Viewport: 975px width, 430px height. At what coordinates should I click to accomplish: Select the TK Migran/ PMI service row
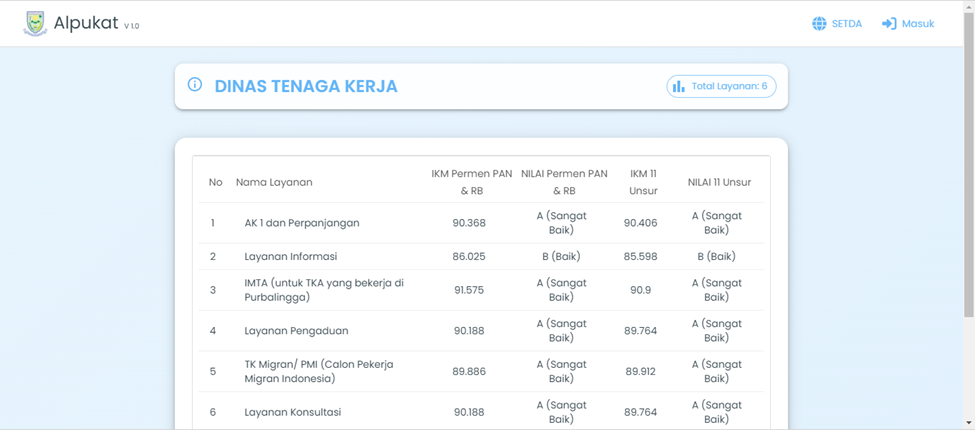pos(318,371)
